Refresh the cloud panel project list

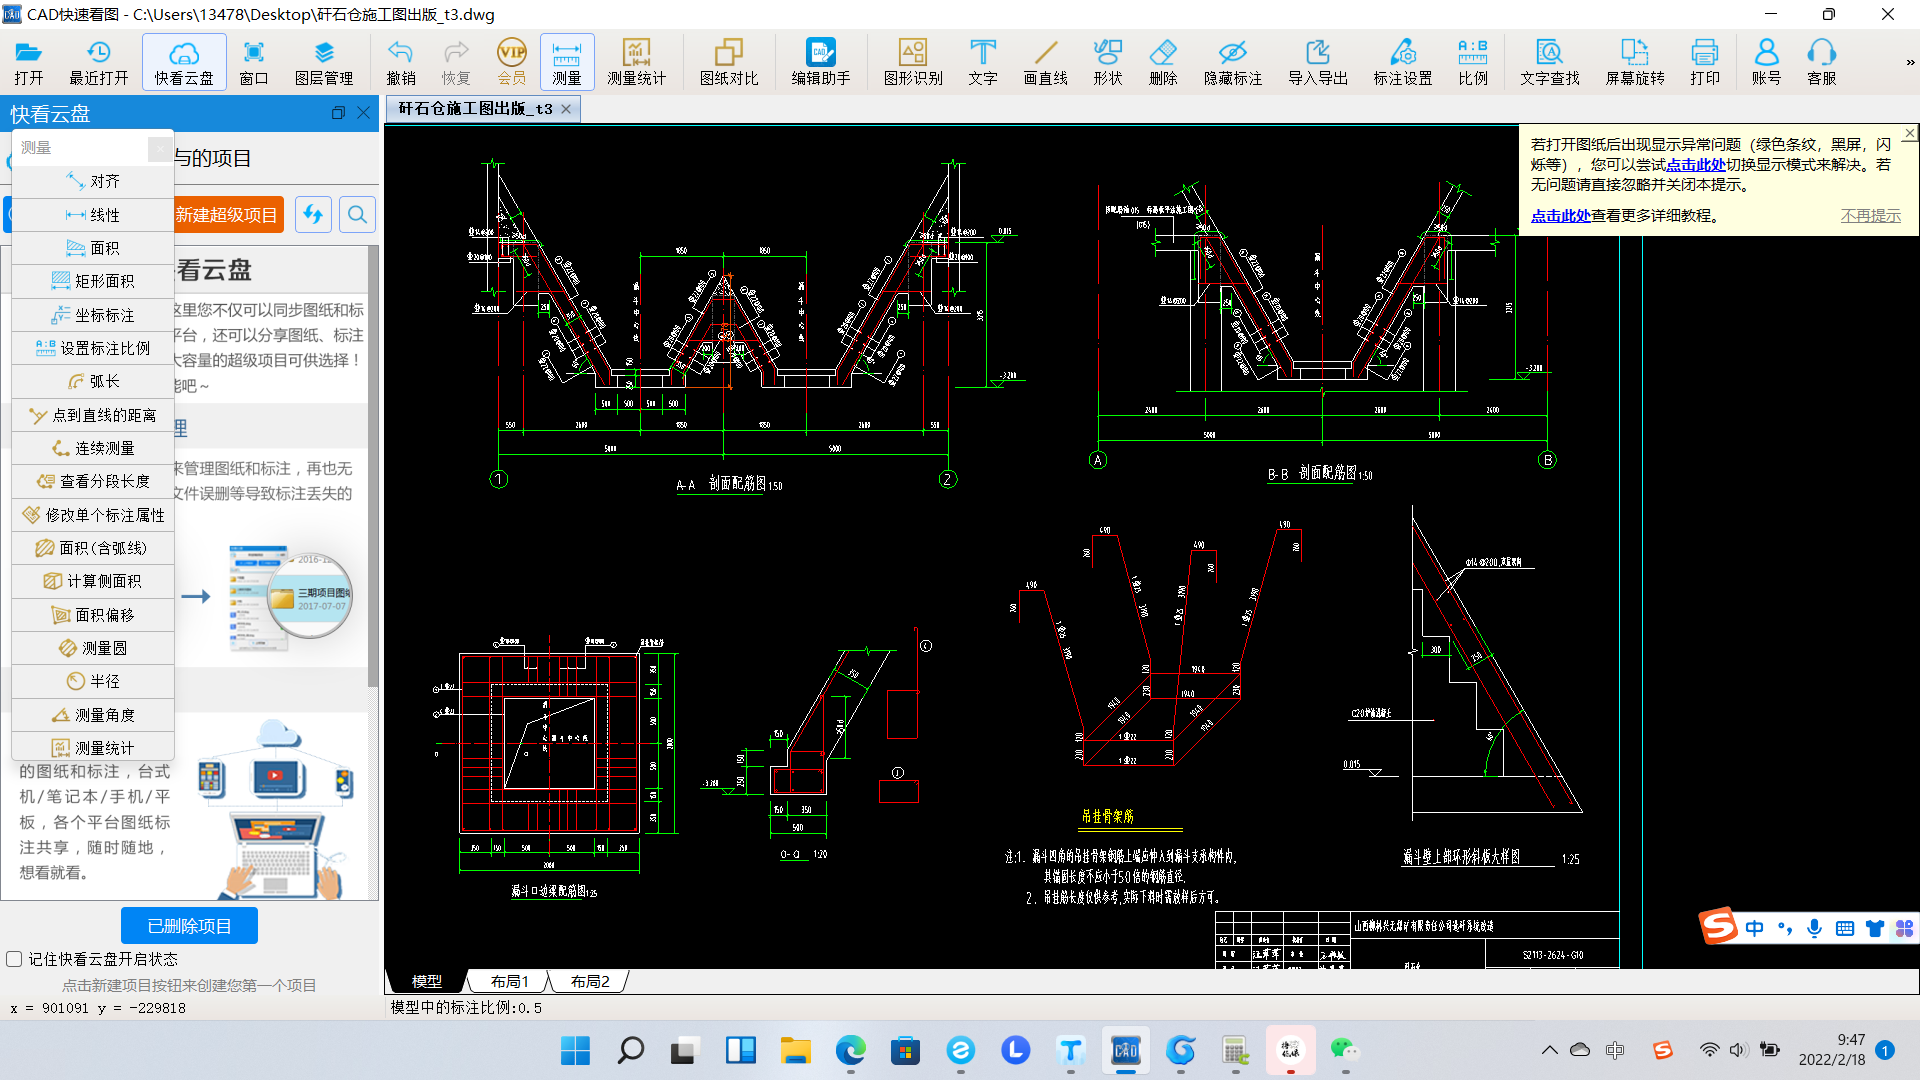click(x=313, y=214)
